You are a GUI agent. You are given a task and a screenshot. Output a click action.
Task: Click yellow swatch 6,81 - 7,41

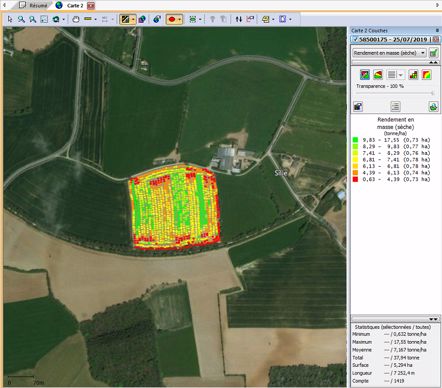click(355, 160)
